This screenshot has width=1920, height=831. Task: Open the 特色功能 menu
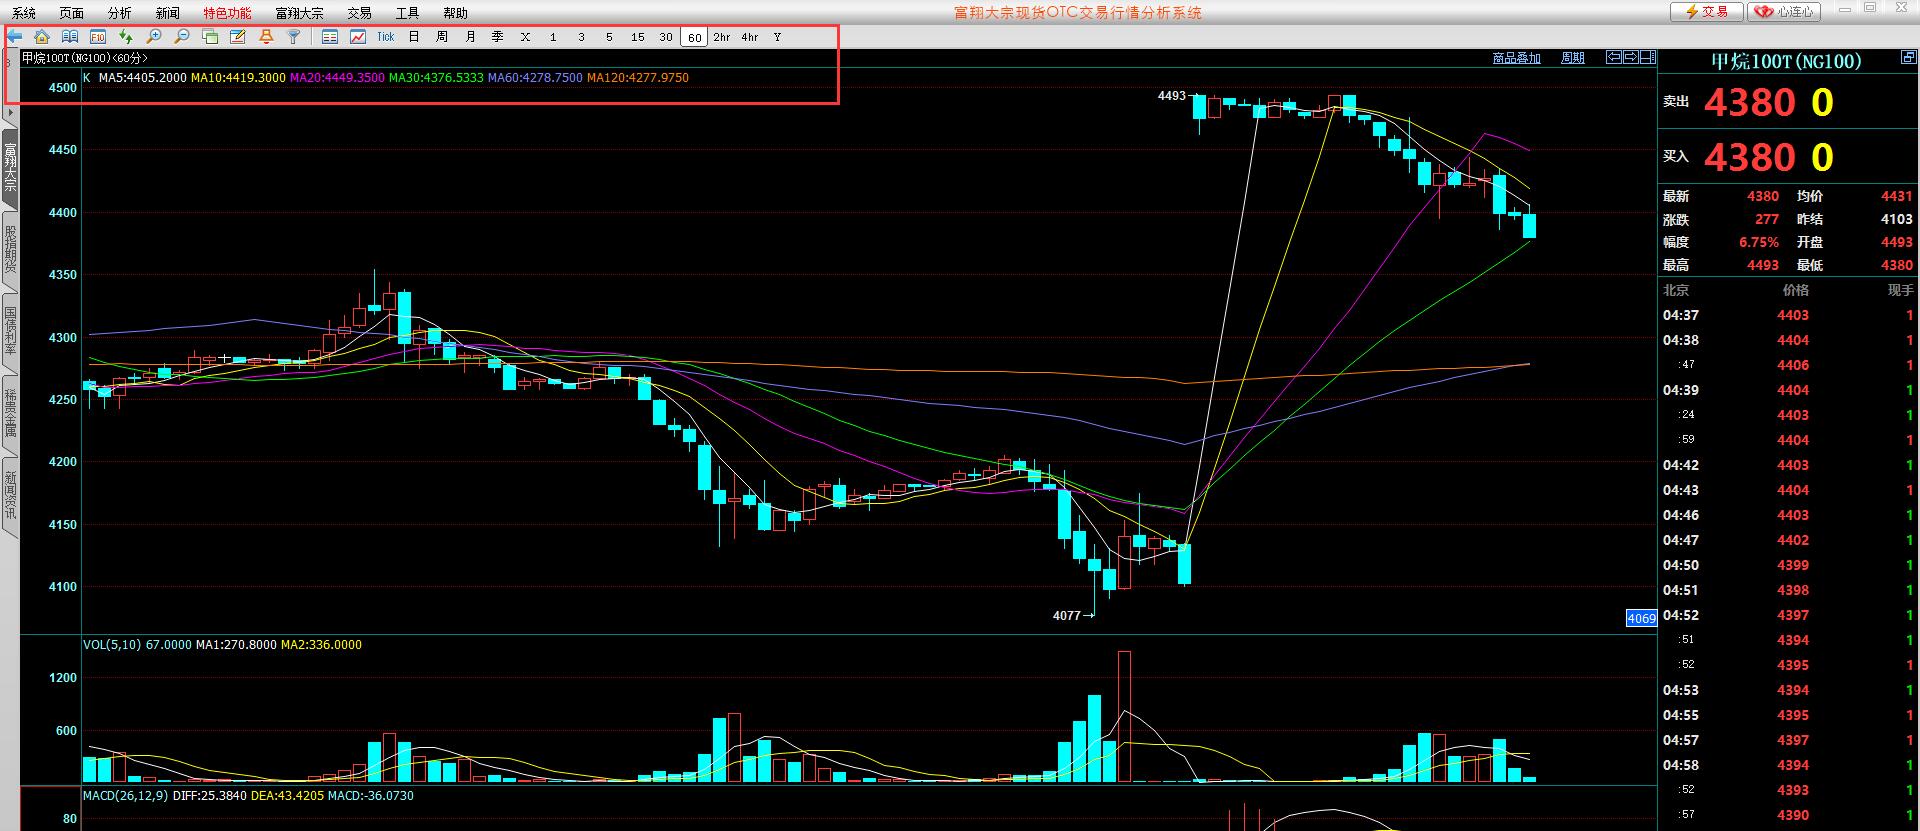click(227, 13)
